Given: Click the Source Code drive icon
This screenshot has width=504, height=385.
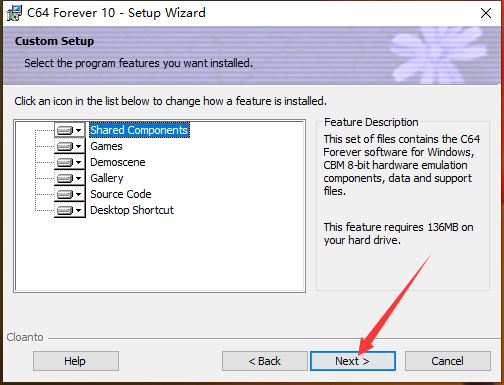Looking at the screenshot, I should pos(65,194).
